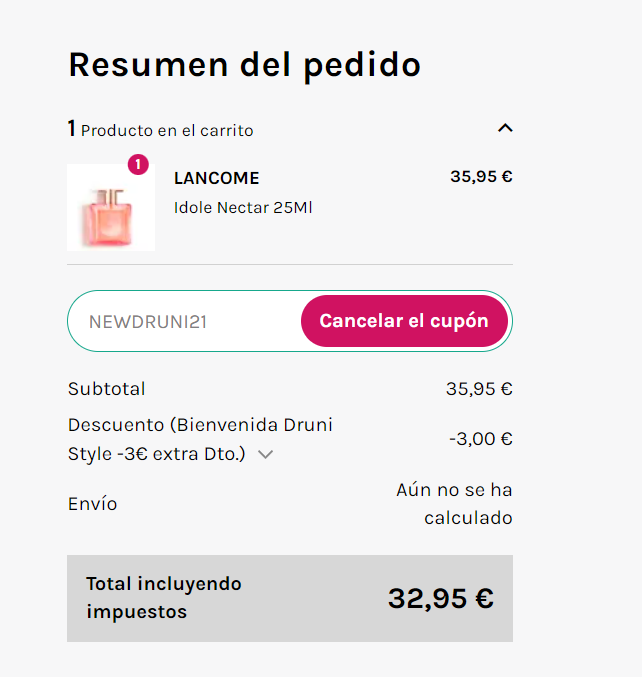Click the Idole Nectar 25Ml product name
The width and height of the screenshot is (642, 677).
pos(243,208)
